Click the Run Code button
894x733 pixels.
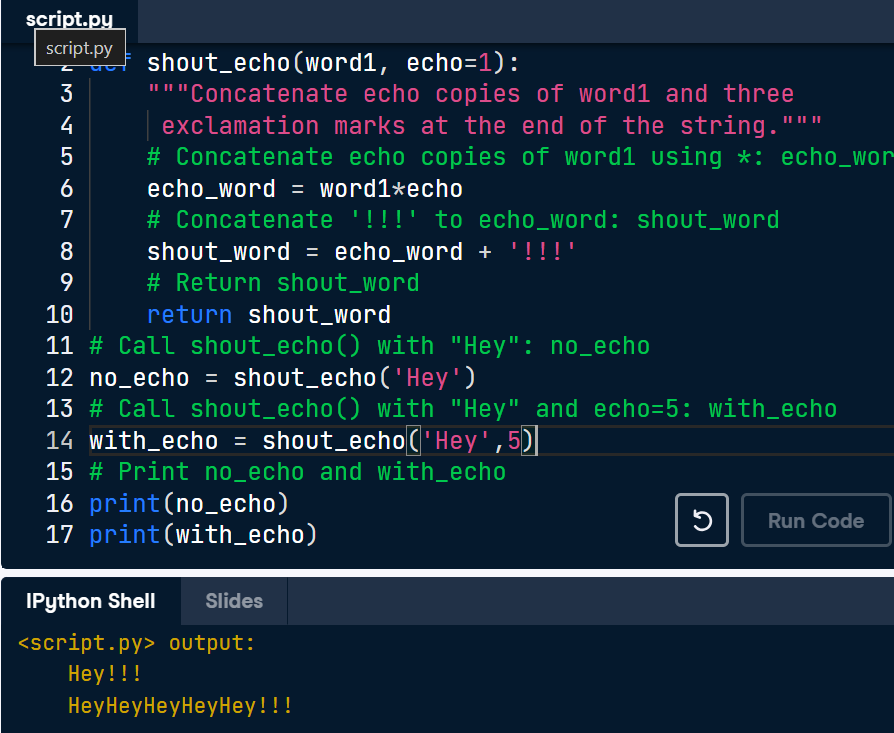tap(815, 520)
